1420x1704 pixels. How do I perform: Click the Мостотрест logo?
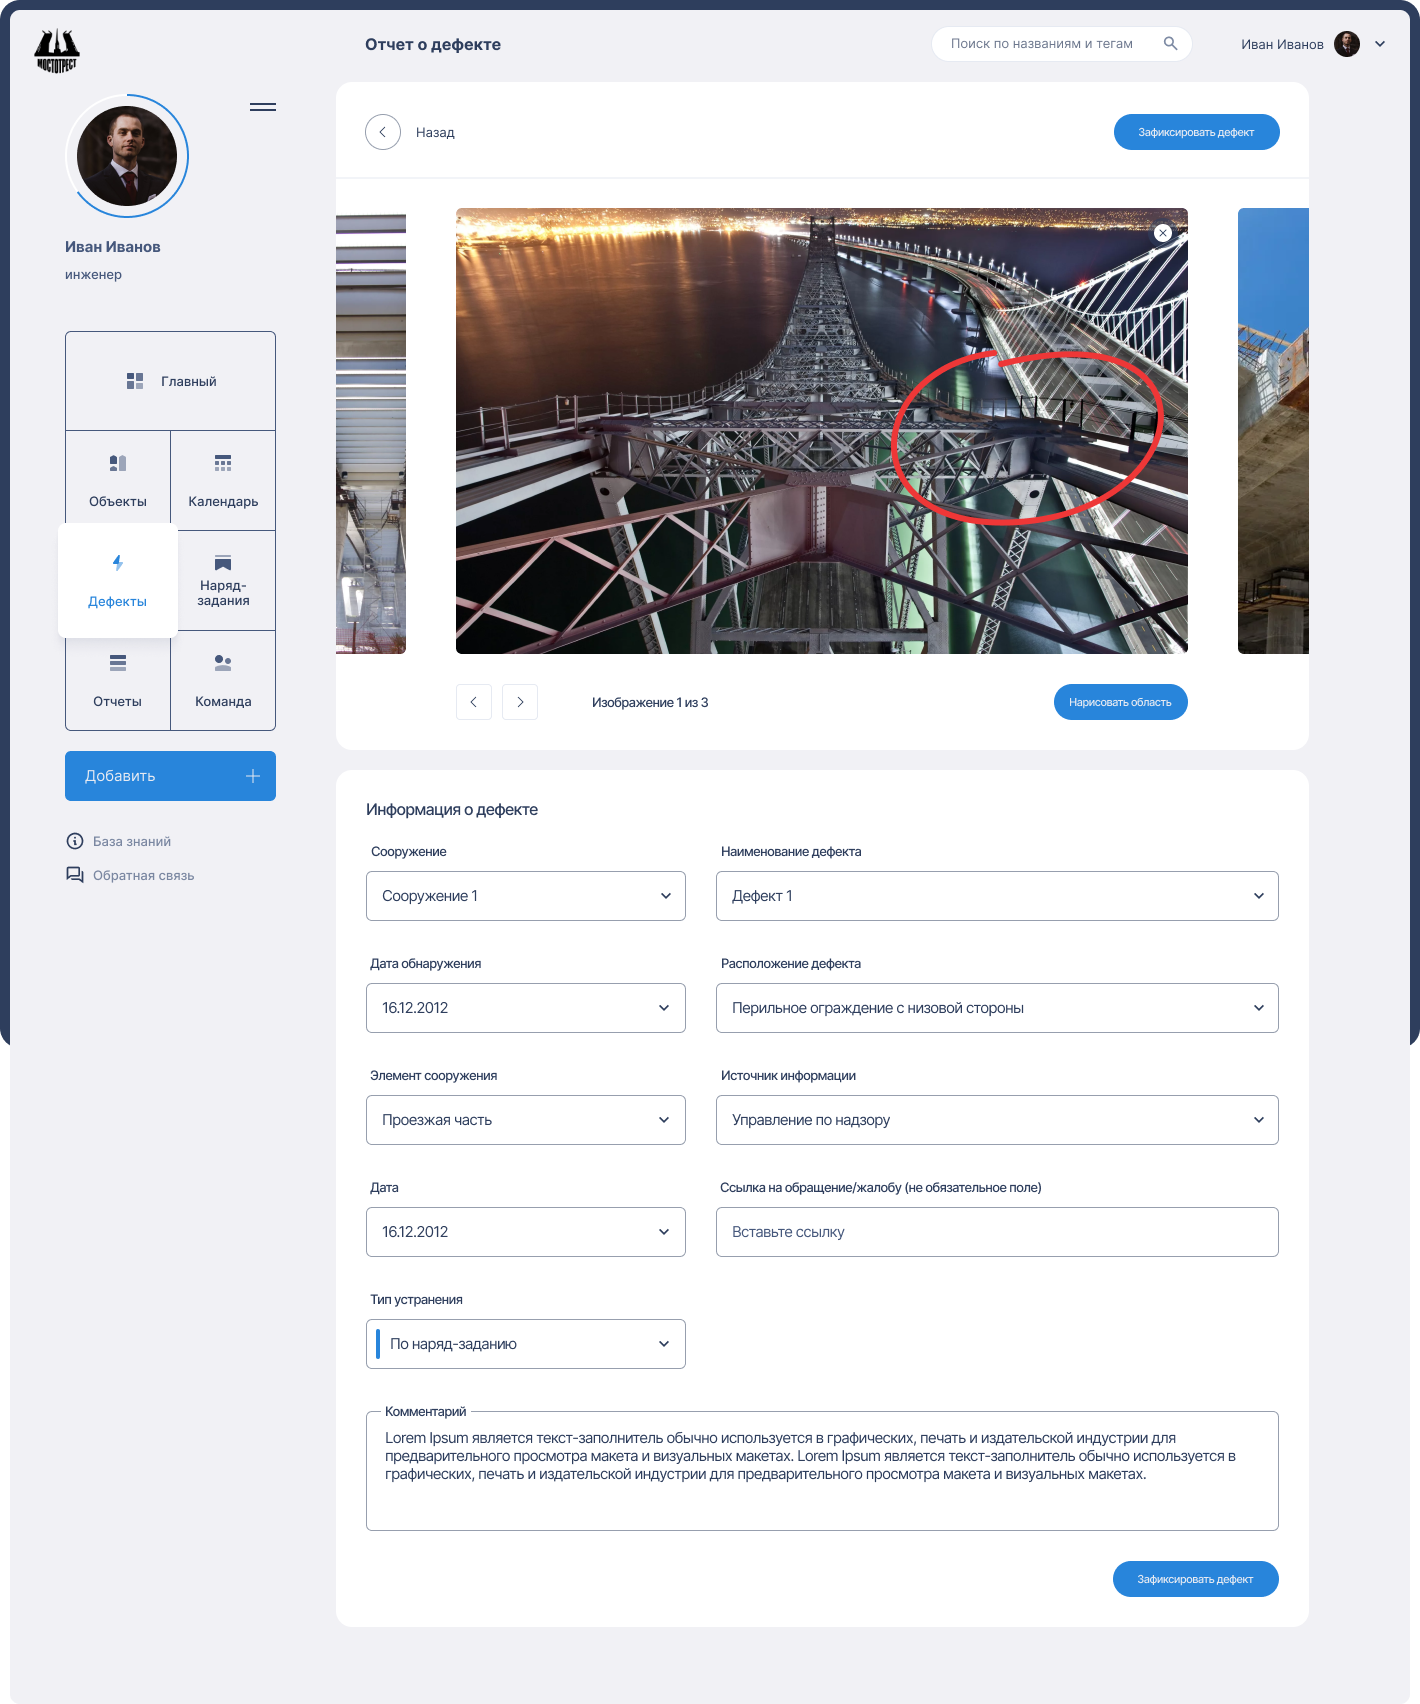click(x=57, y=50)
